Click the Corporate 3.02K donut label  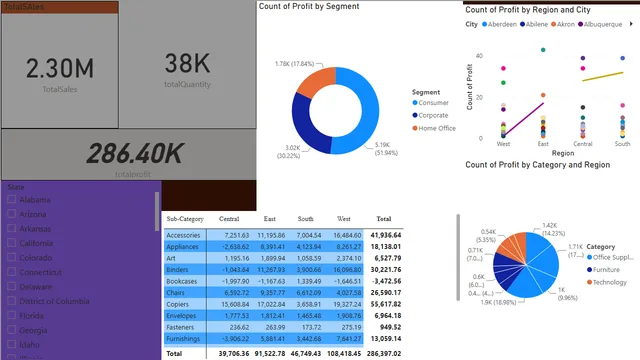click(289, 152)
